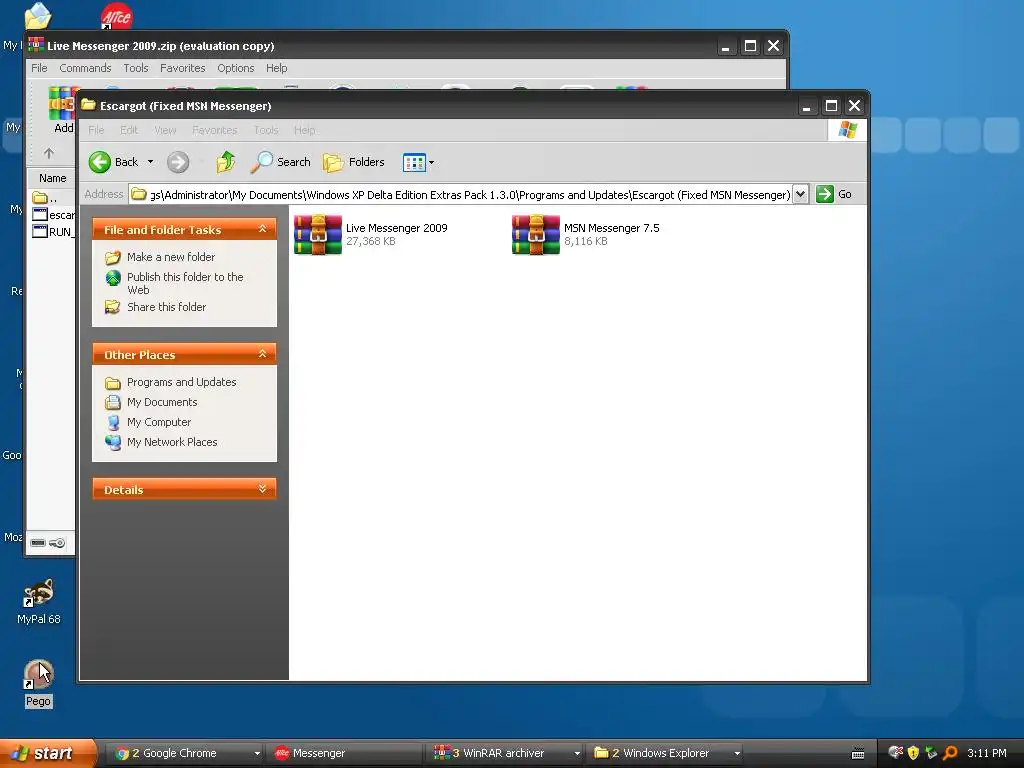1024x768 pixels.
Task: Open WinRAR window's File menu
Action: (x=39, y=68)
